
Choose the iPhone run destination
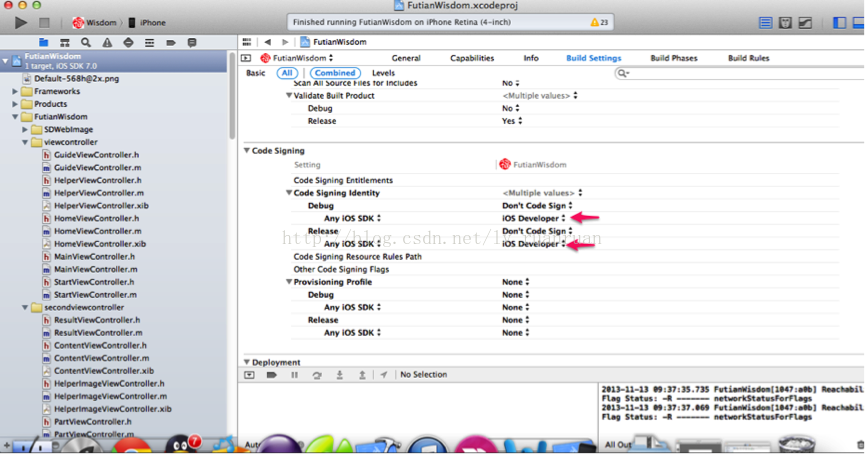pyautogui.click(x=147, y=23)
